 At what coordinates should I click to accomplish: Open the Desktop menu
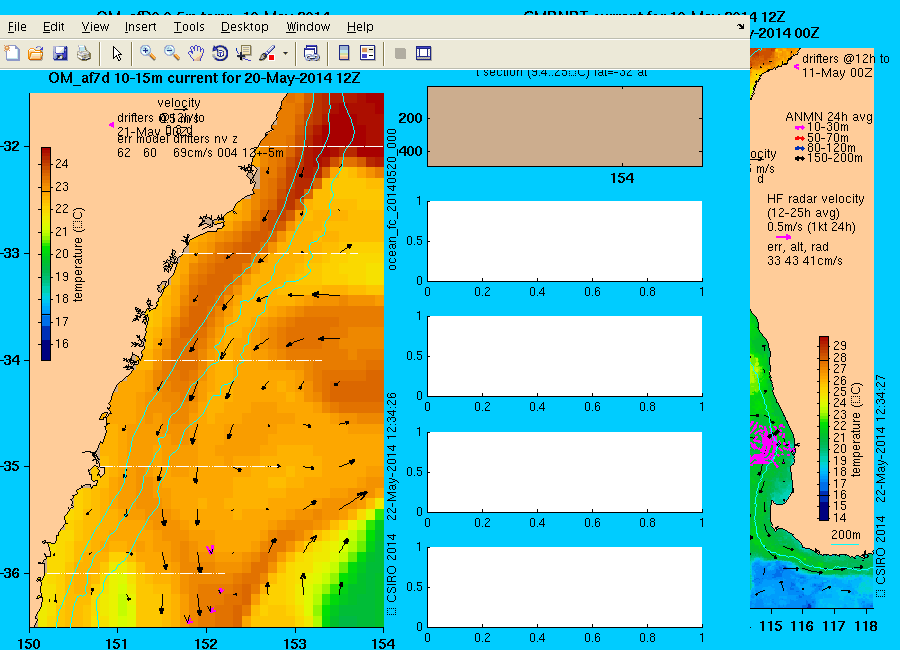point(245,27)
